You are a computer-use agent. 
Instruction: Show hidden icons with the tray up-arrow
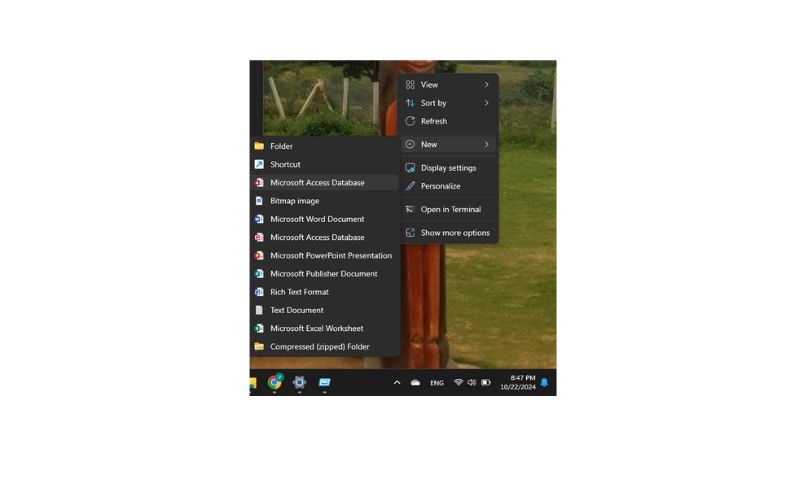(397, 383)
